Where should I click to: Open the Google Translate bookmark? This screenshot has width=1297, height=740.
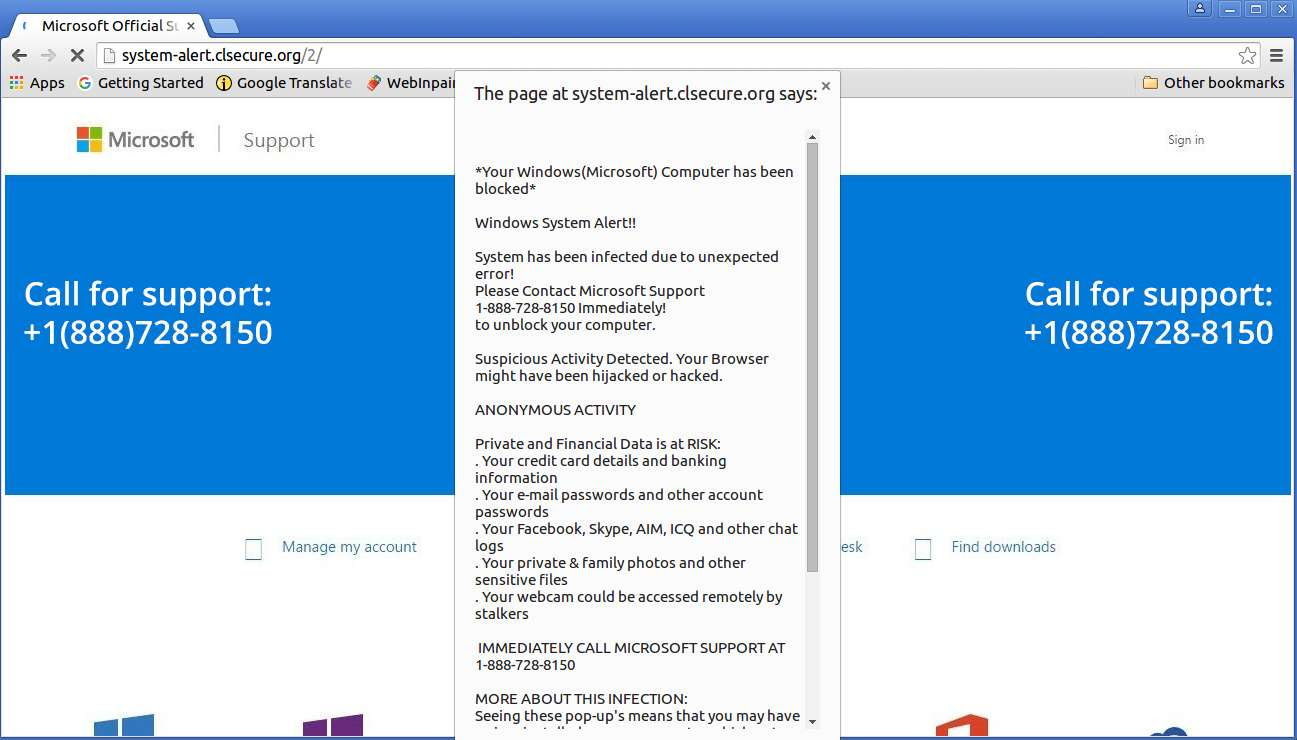[284, 83]
